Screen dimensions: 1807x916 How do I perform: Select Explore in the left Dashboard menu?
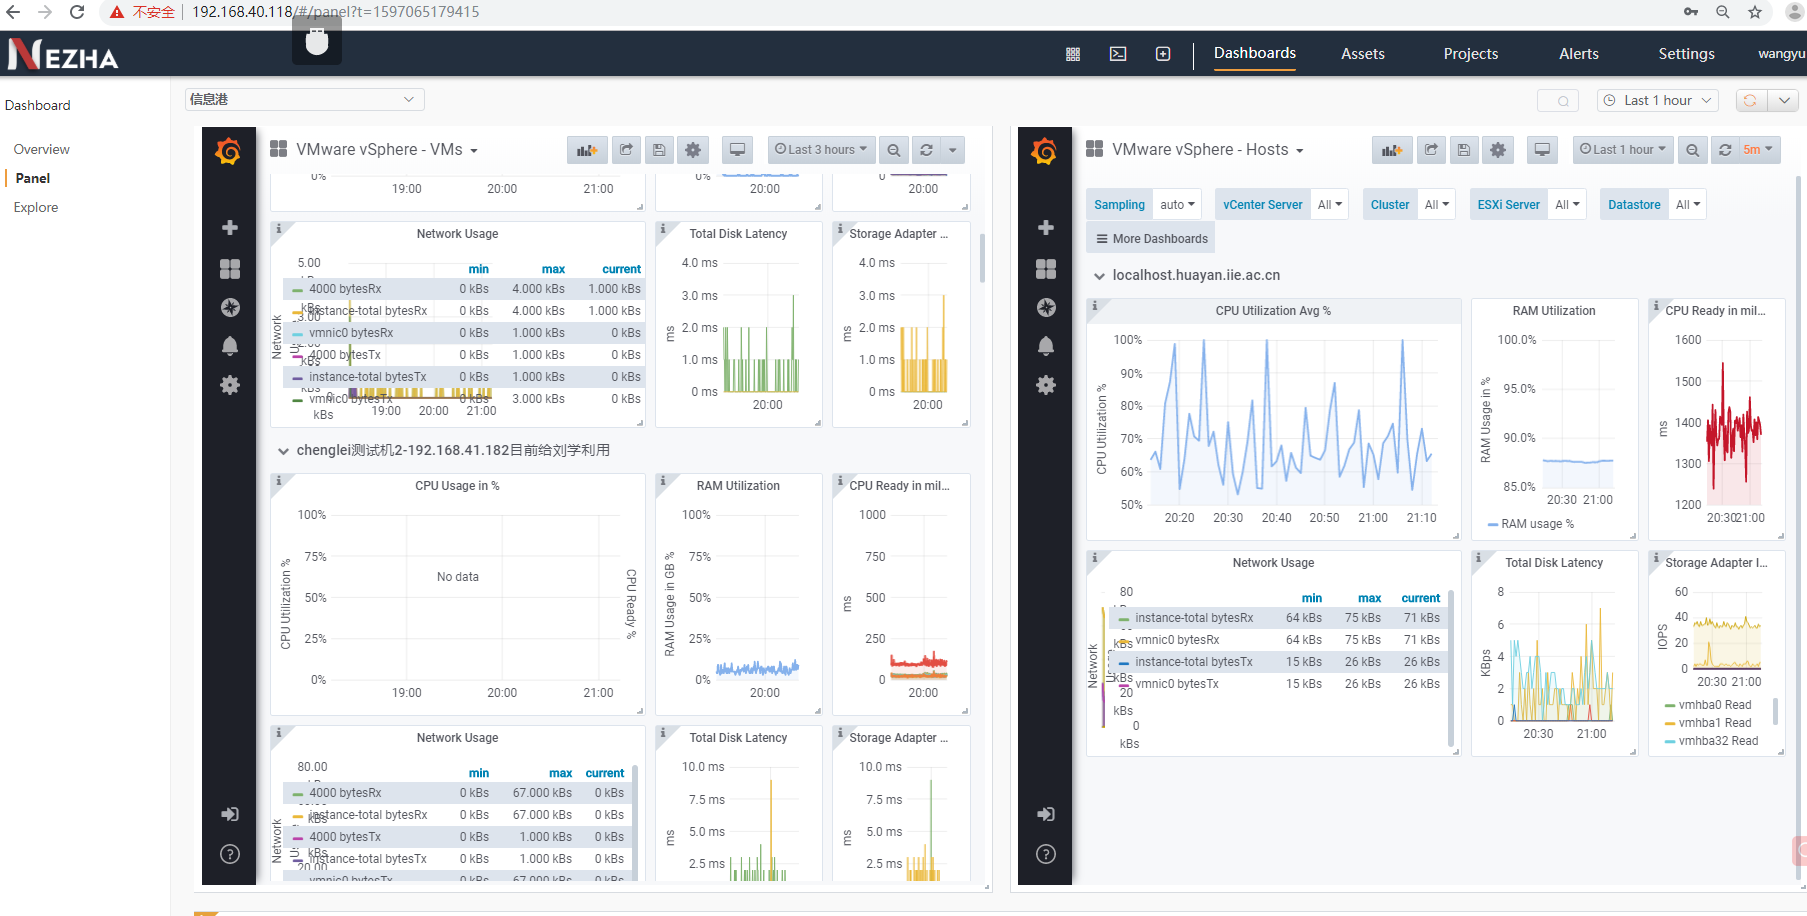[36, 207]
